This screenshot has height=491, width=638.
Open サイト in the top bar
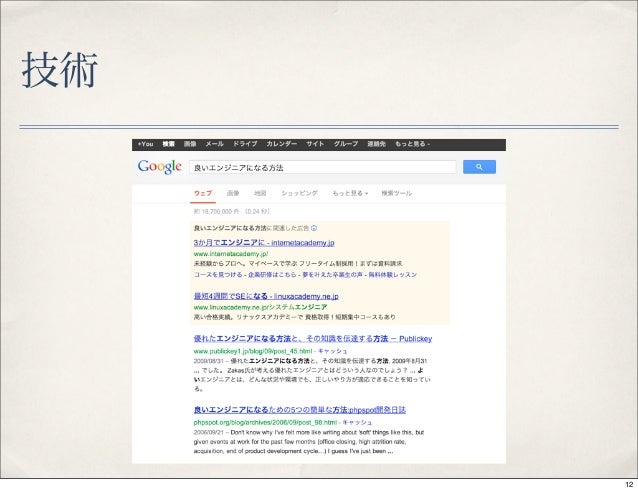point(315,144)
